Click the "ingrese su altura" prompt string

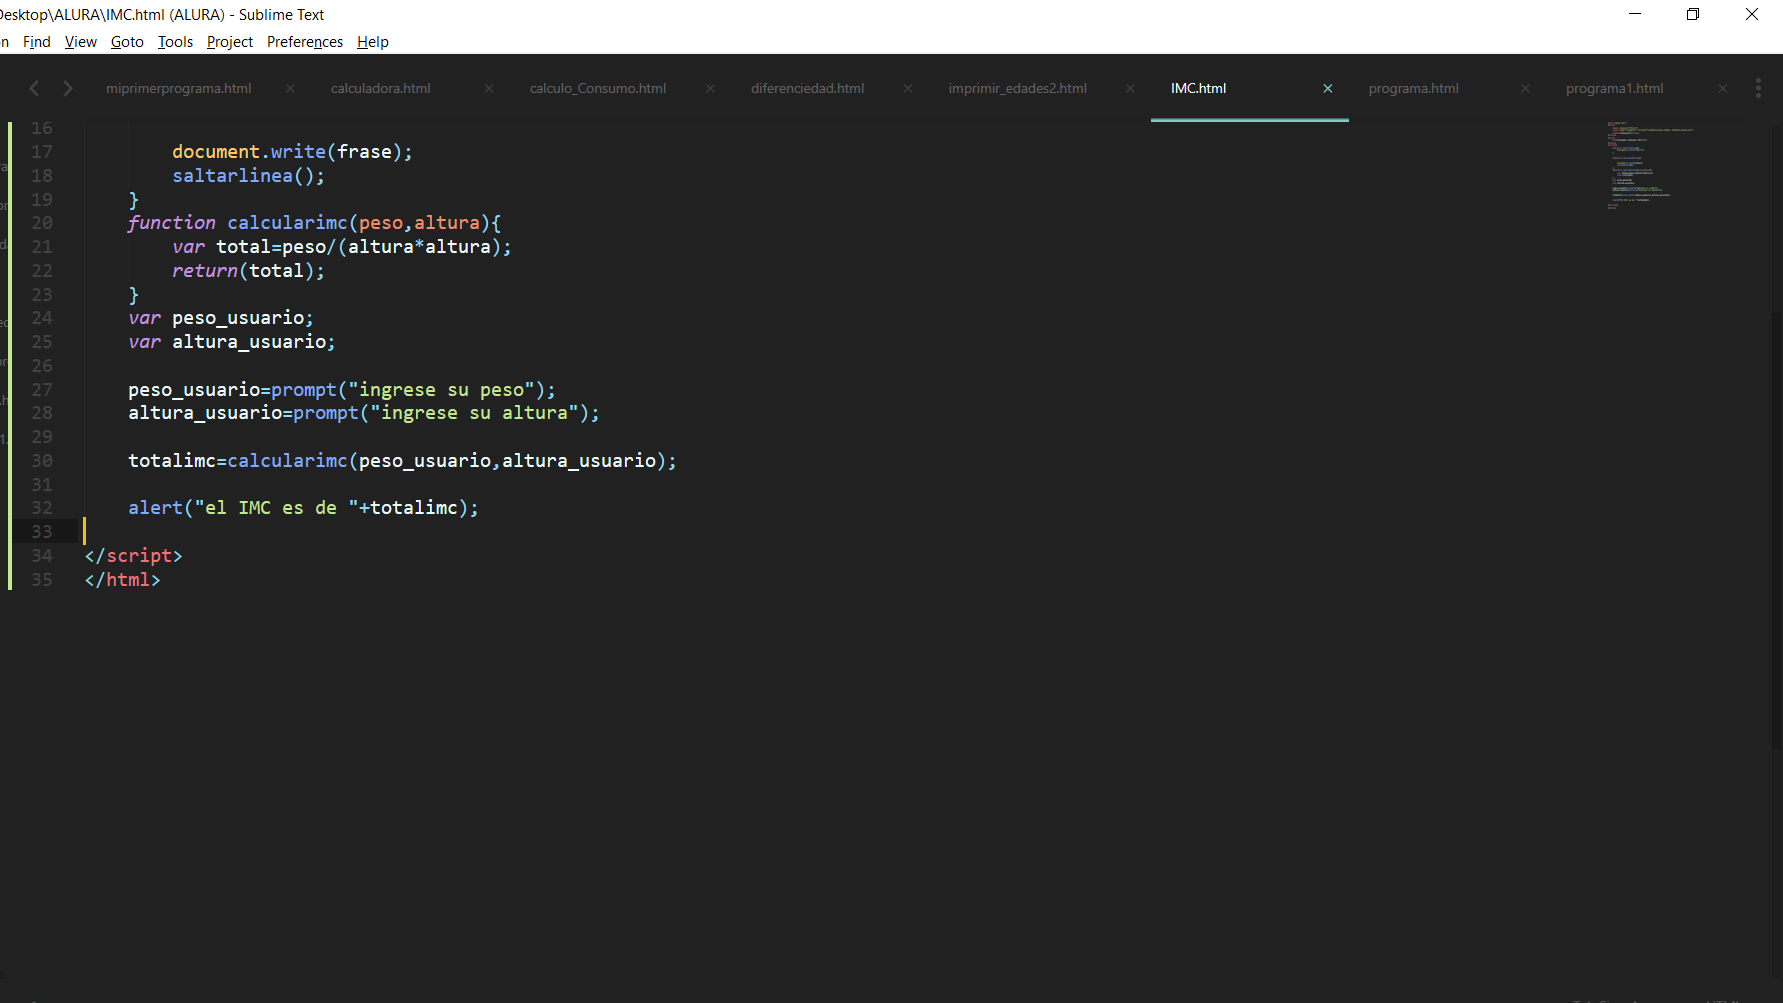click(474, 413)
